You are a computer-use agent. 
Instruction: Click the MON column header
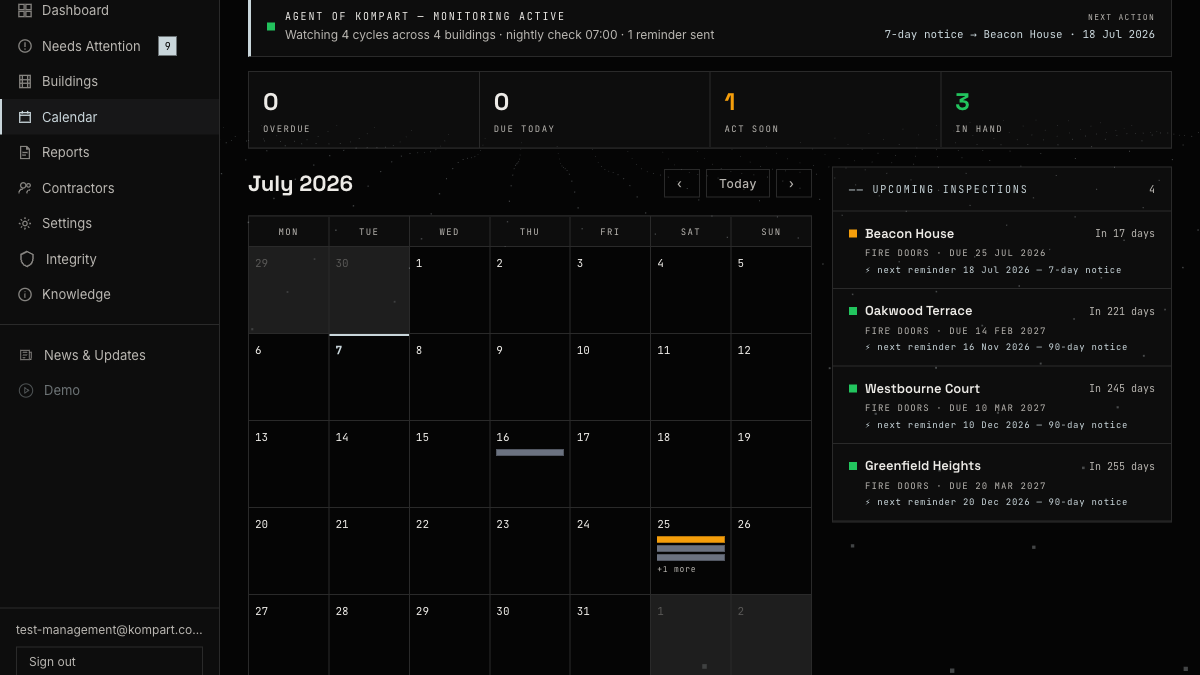pos(288,232)
